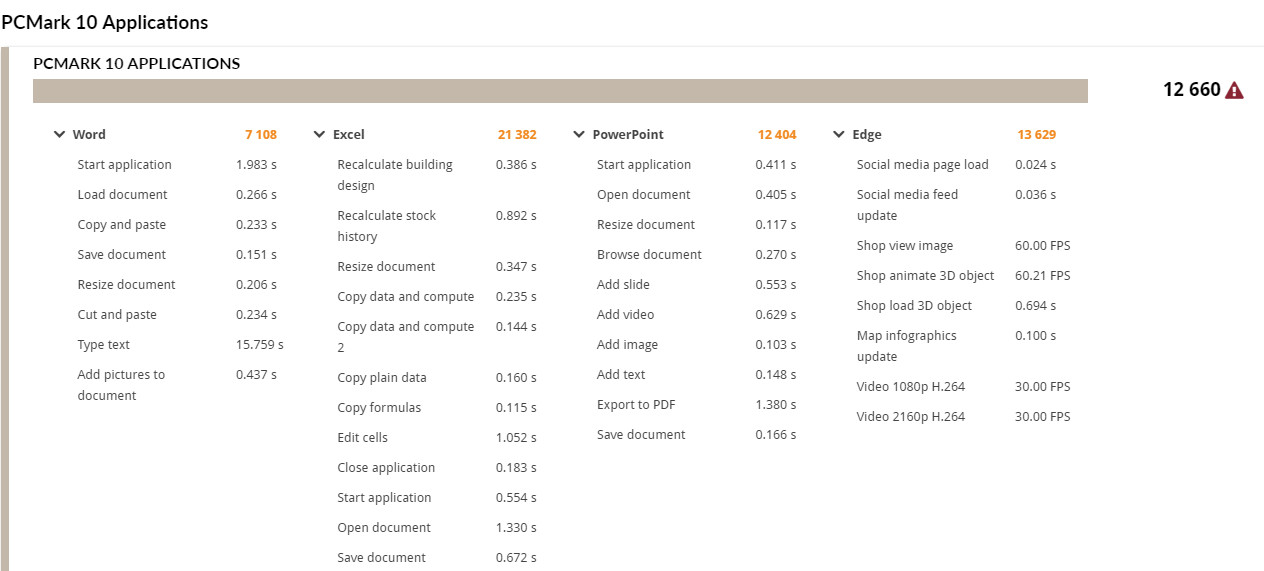Click the Export to PDF row
Viewport: 1264px width, 571px height.
pyautogui.click(x=697, y=404)
